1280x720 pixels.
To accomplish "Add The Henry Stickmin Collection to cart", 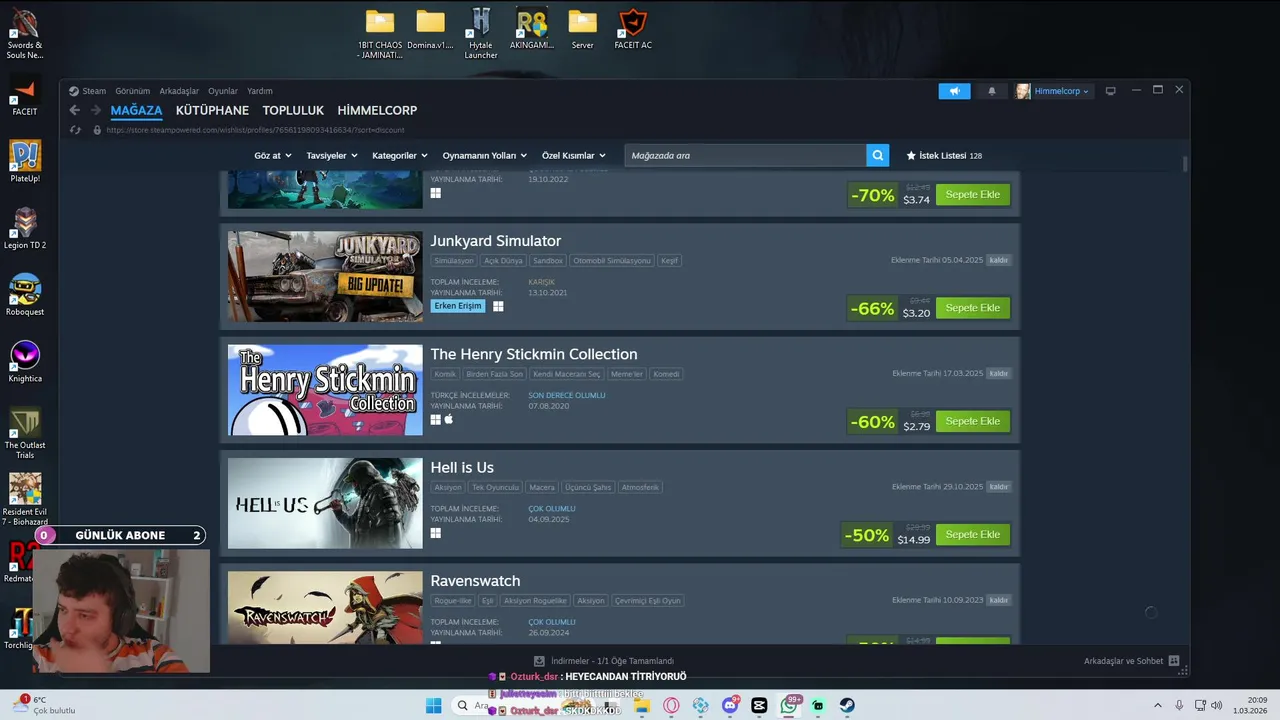I will click(x=973, y=421).
